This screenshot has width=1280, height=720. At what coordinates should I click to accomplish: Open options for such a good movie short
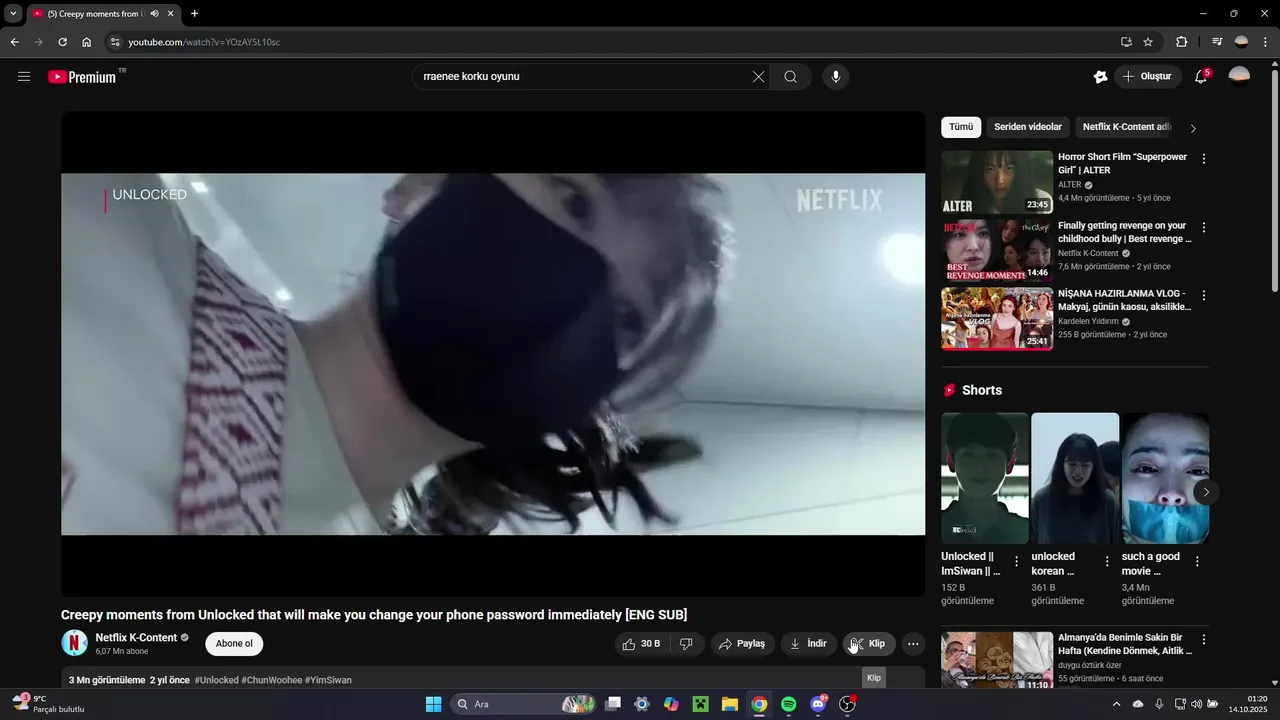(1197, 562)
